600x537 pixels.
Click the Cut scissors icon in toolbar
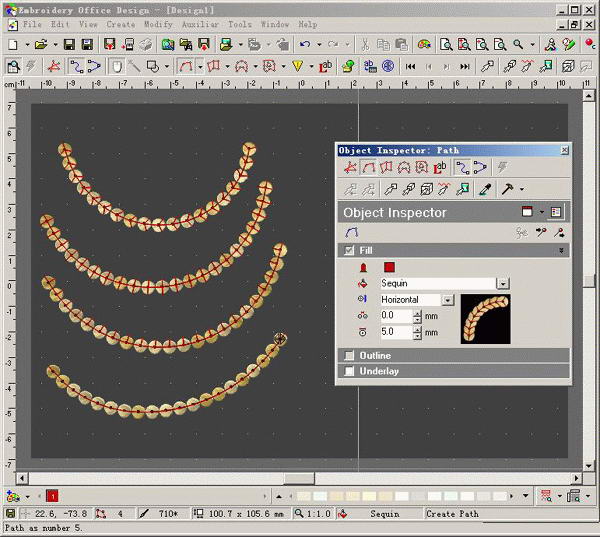click(365, 44)
